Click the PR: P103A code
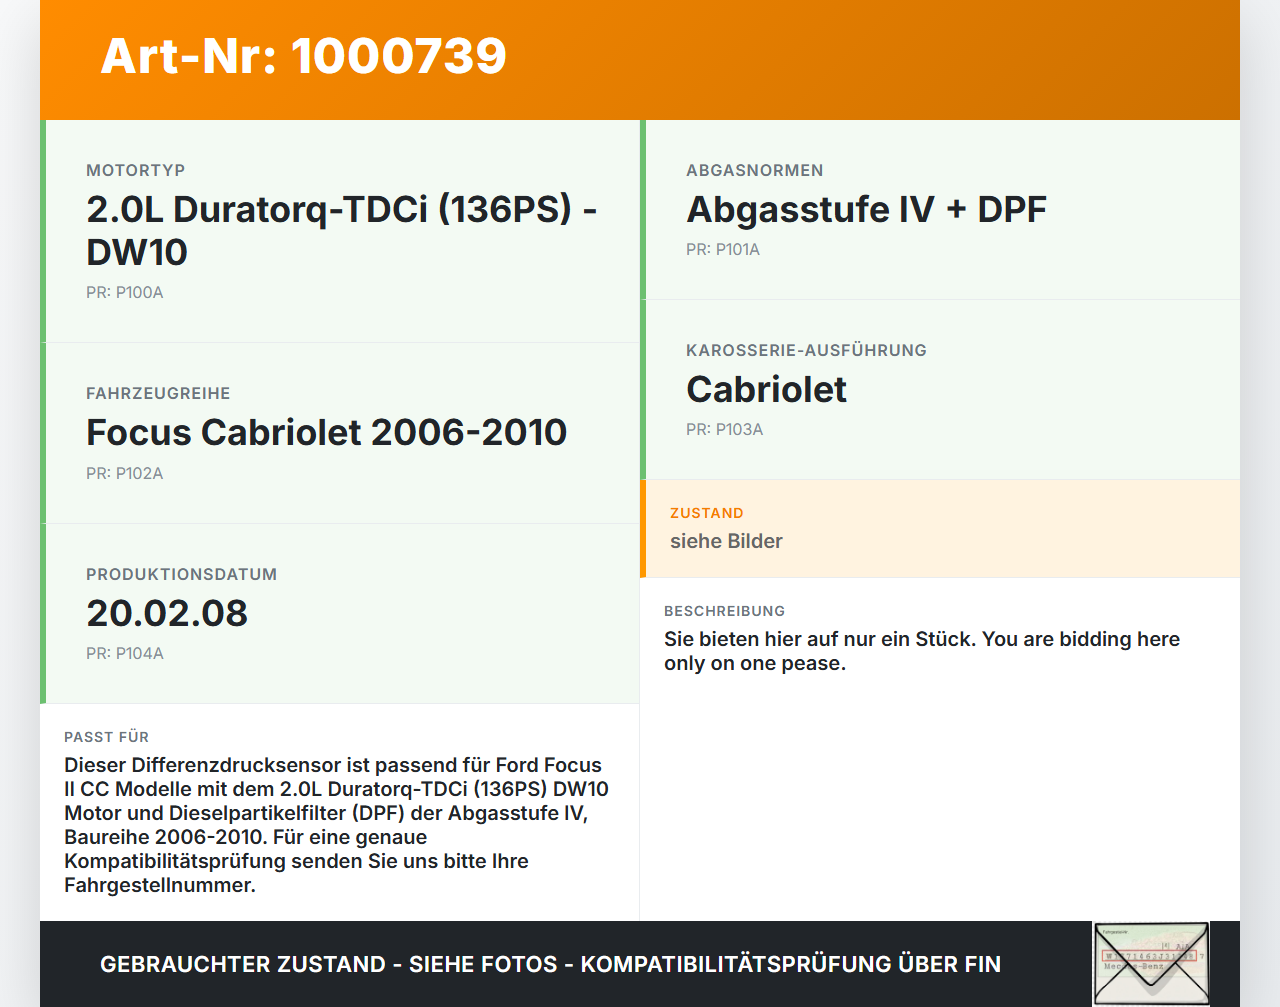Image resolution: width=1280 pixels, height=1007 pixels. [x=725, y=429]
